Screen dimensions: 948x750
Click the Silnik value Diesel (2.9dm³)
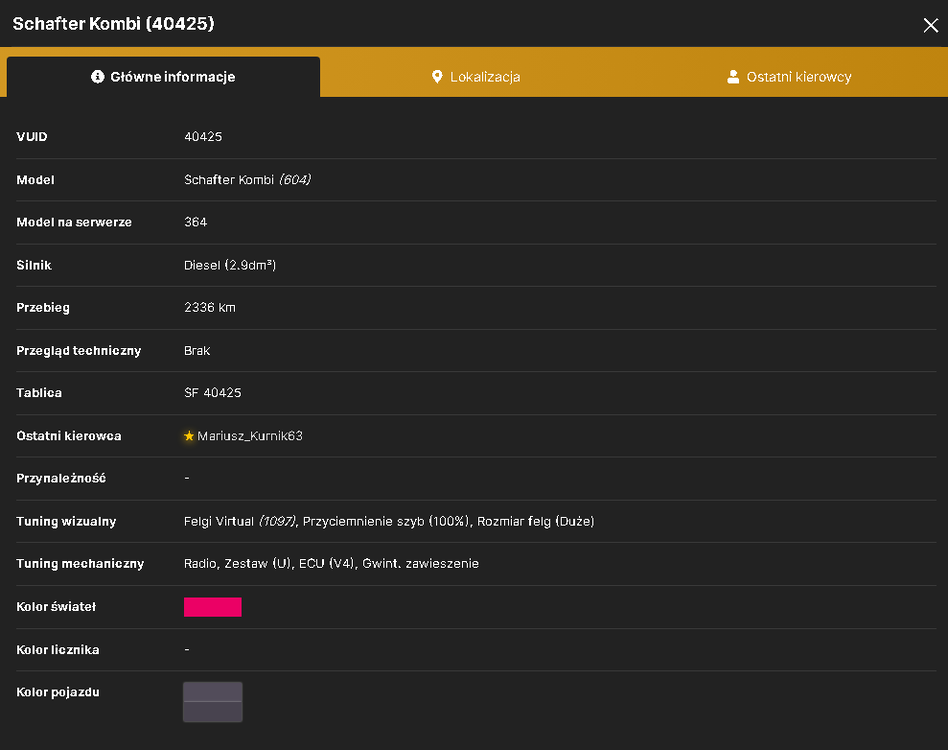pyautogui.click(x=230, y=265)
